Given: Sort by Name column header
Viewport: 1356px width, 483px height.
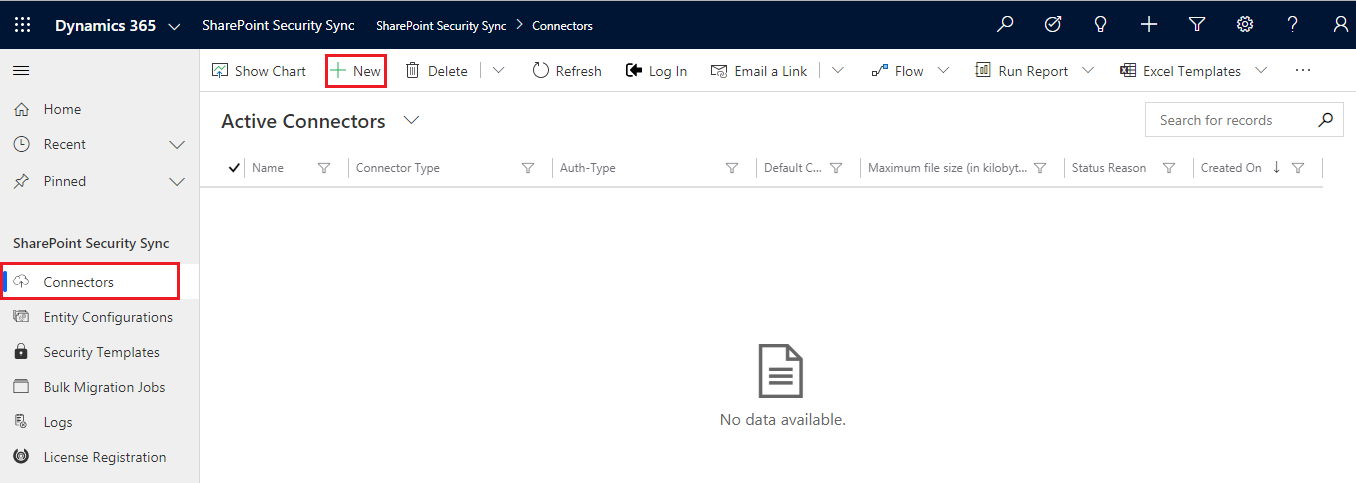Looking at the screenshot, I should [268, 168].
